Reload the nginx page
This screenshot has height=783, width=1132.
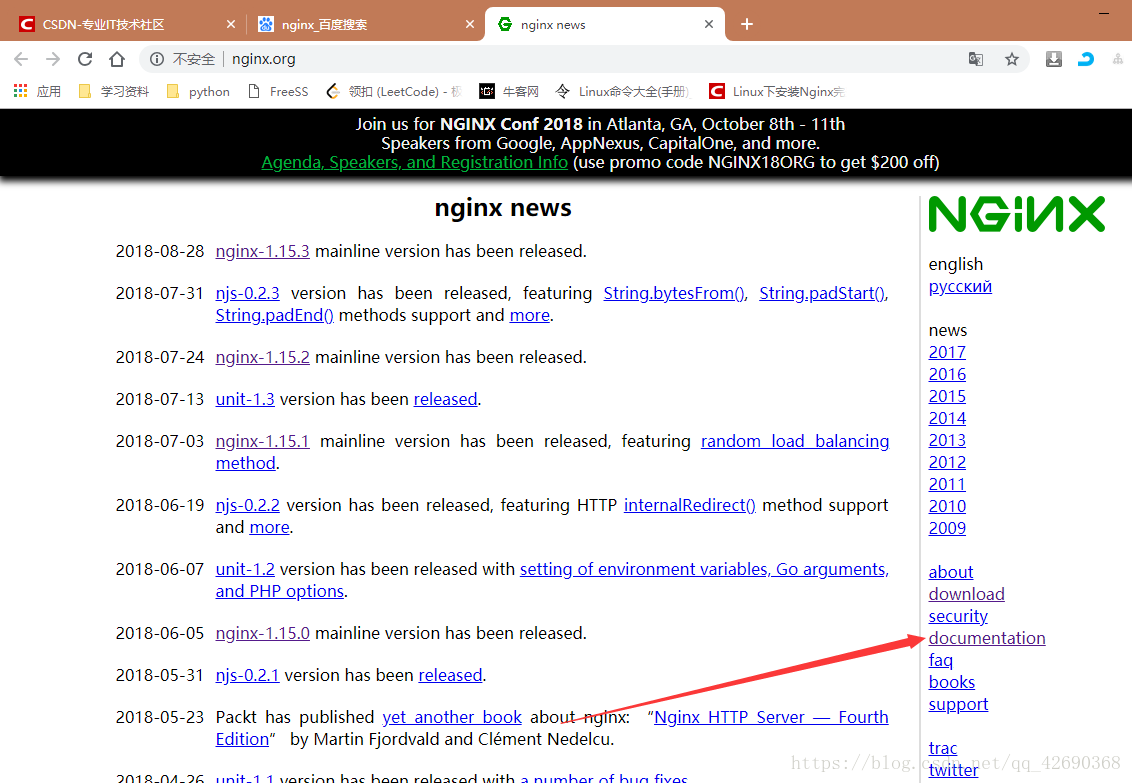click(85, 59)
